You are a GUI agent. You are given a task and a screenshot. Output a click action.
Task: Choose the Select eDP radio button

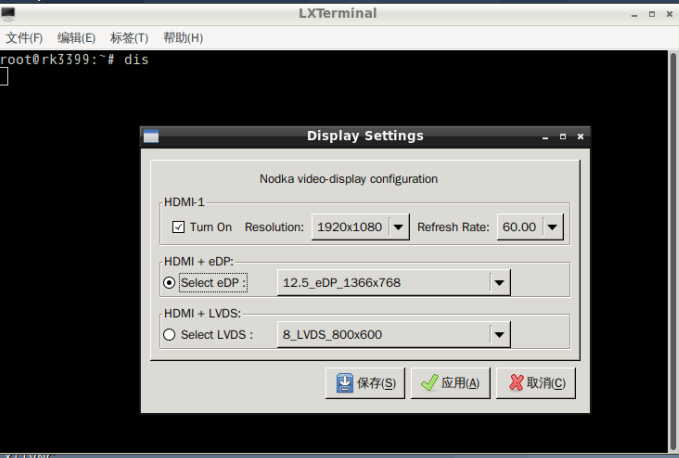[169, 283]
